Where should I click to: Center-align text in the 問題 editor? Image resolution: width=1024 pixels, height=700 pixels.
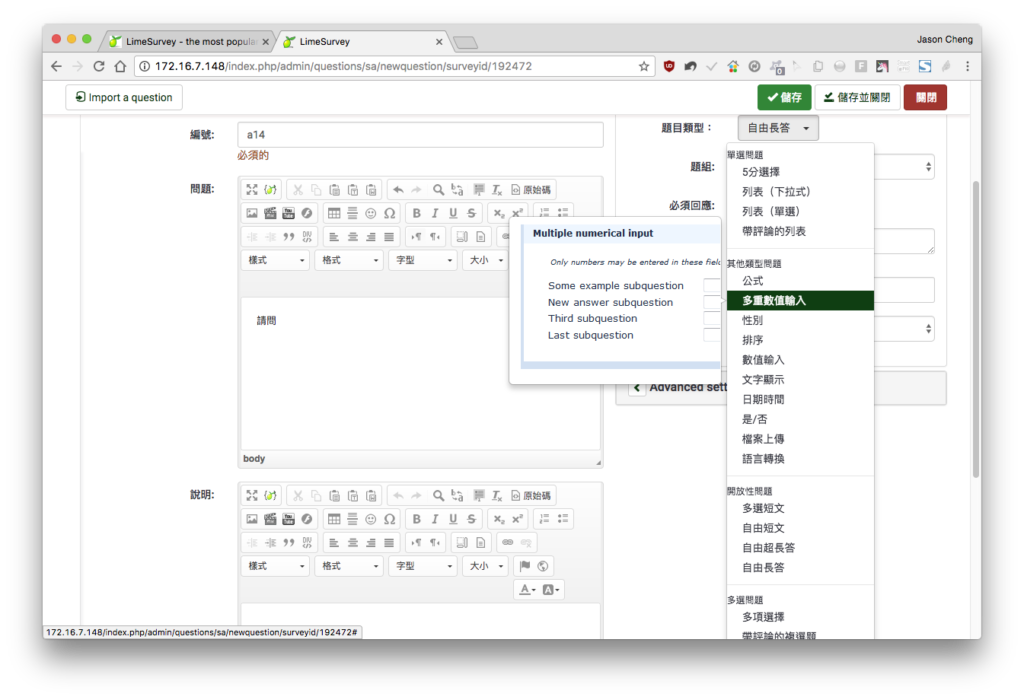(353, 237)
